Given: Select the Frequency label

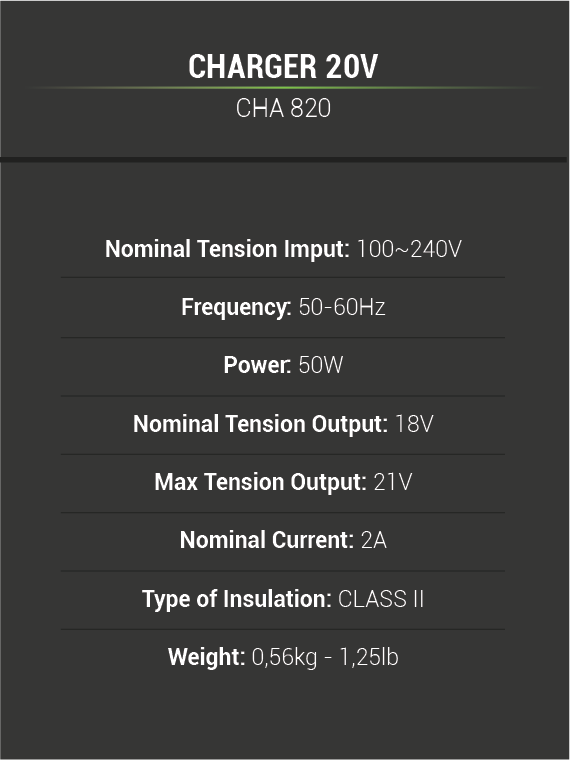Looking at the screenshot, I should (x=237, y=307).
